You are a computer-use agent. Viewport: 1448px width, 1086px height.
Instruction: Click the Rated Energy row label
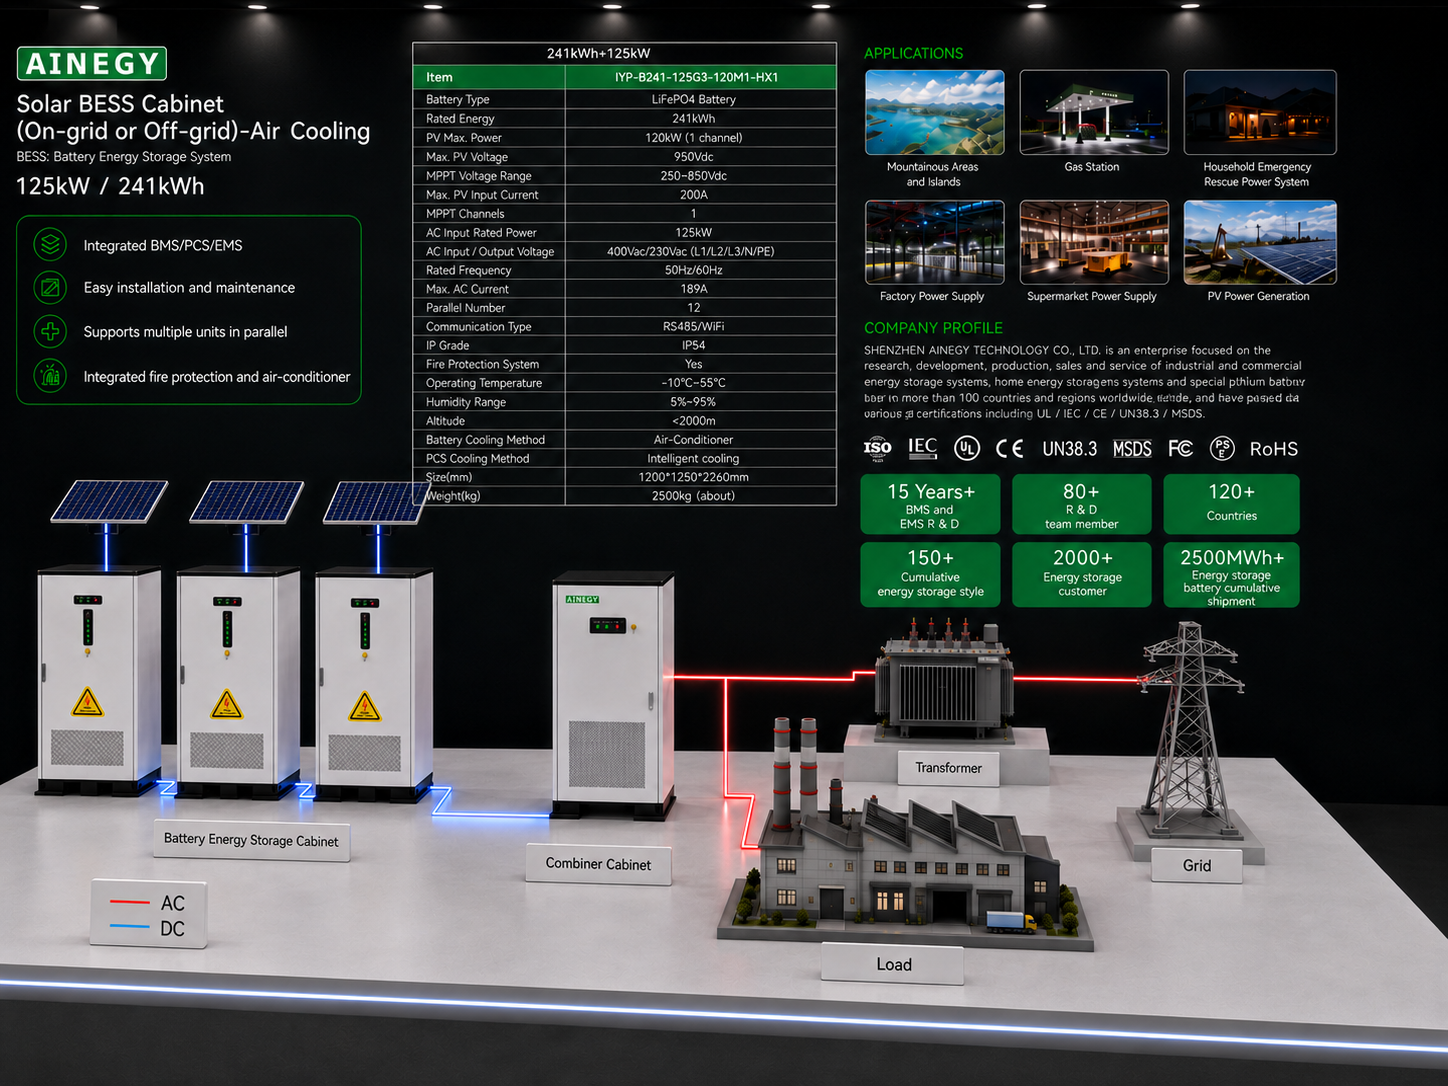[460, 118]
